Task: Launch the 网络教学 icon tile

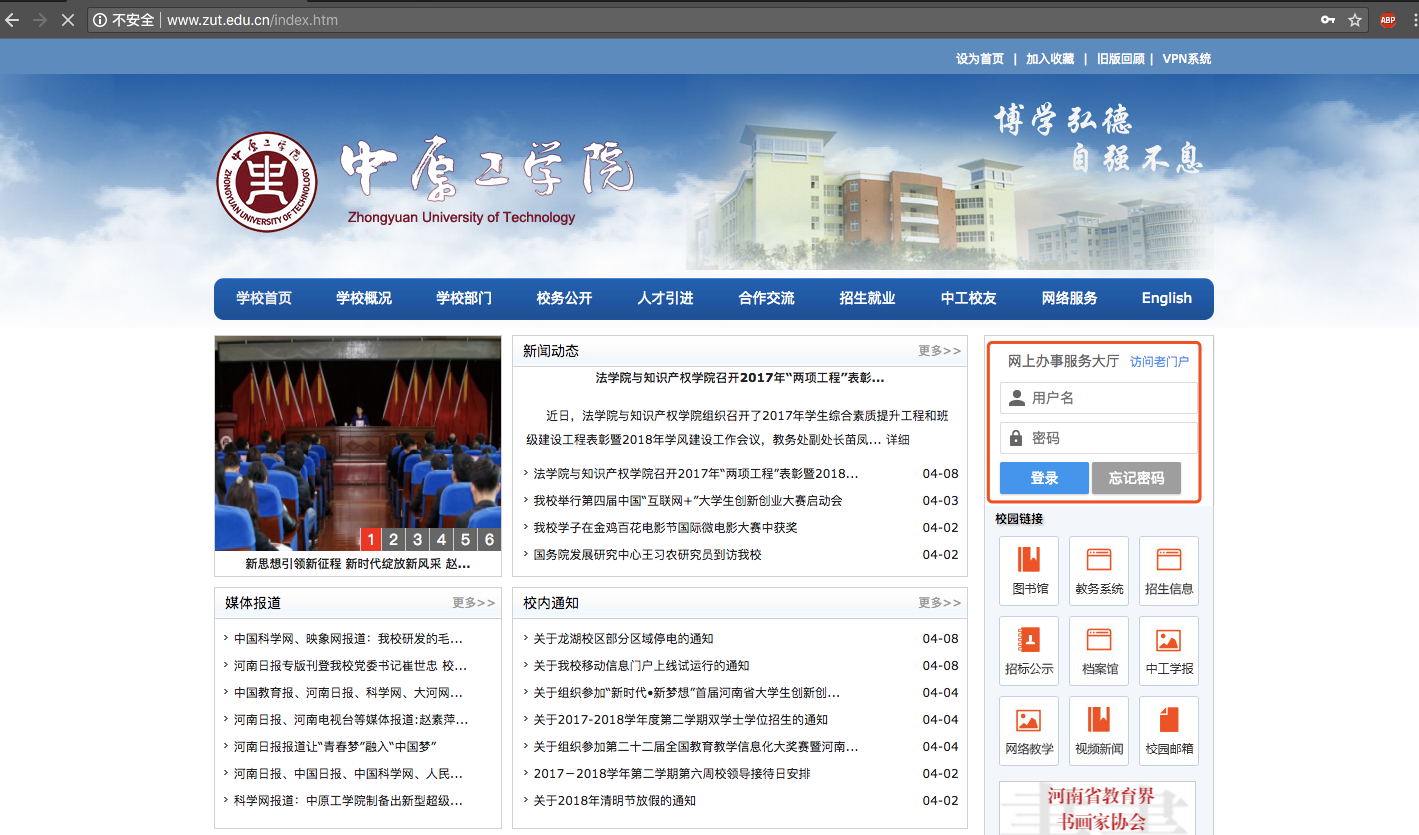Action: pos(1028,730)
